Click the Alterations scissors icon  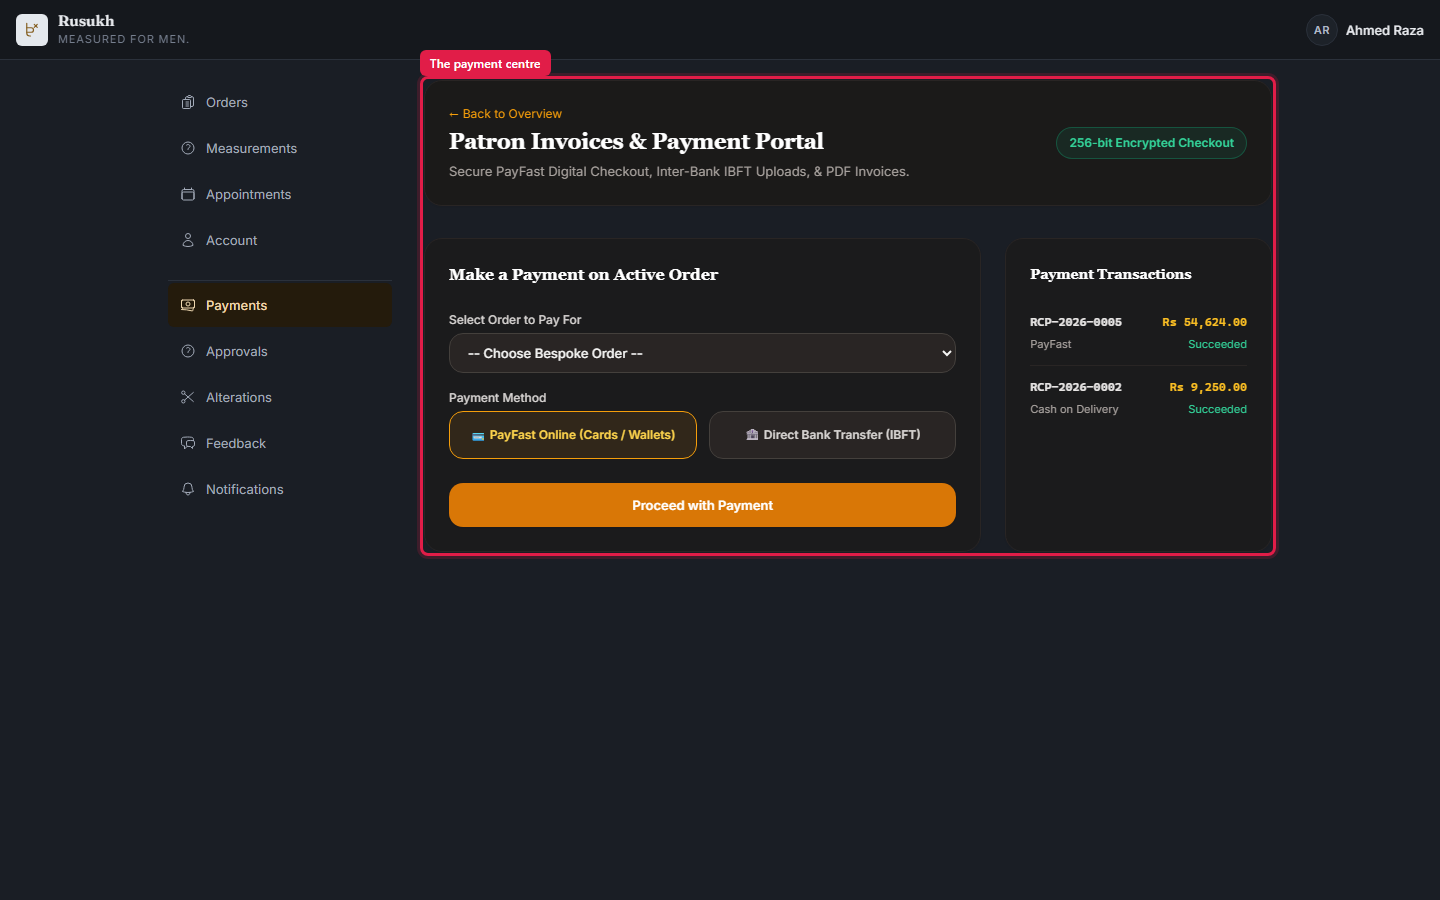click(x=187, y=398)
